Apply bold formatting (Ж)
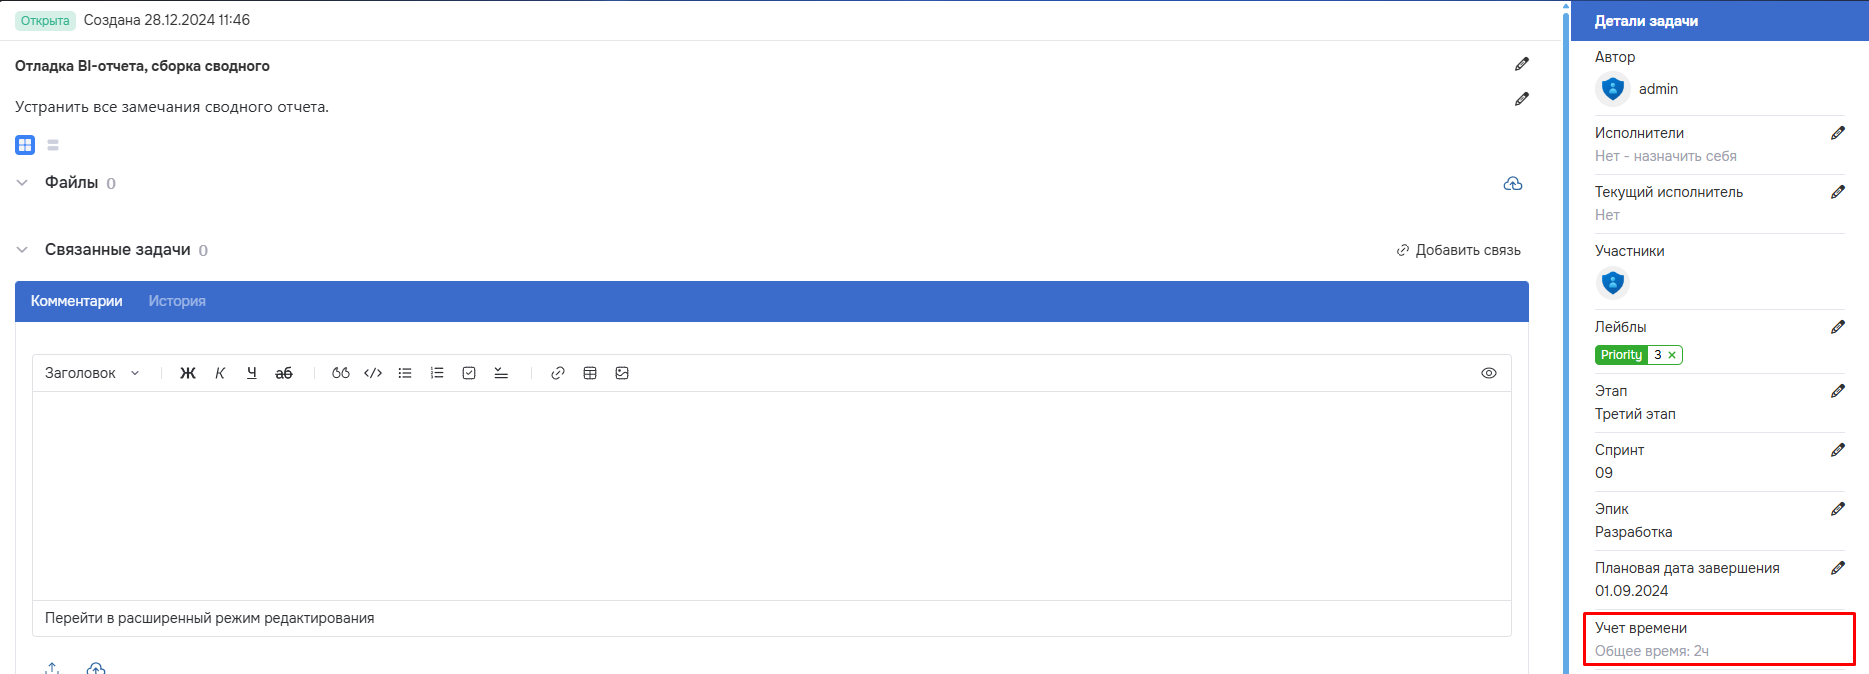 point(188,373)
